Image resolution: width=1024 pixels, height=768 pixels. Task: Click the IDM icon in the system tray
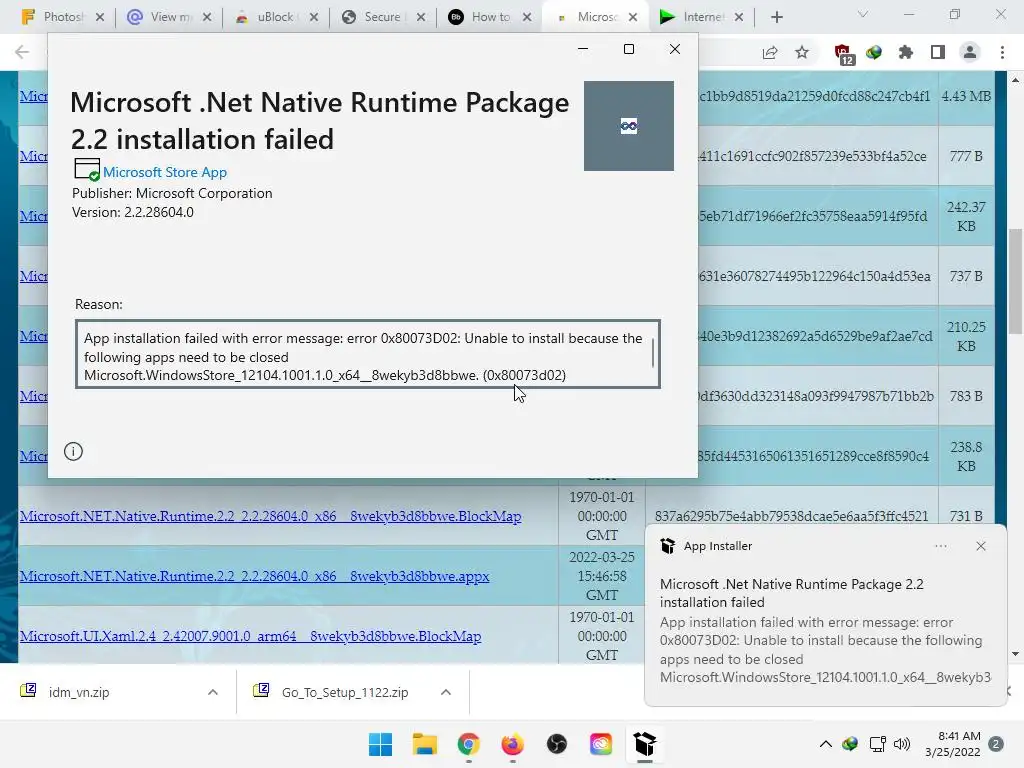[850, 744]
